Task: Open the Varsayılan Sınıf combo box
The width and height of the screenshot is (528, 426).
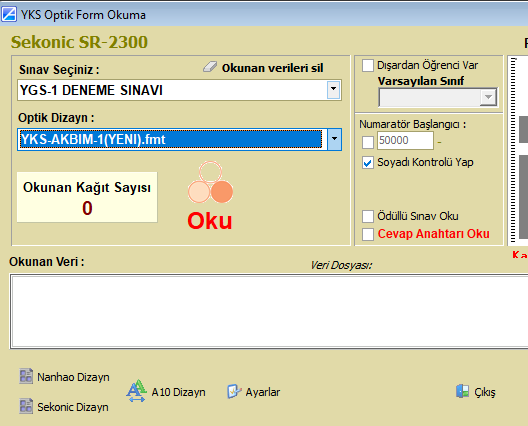Action: click(438, 97)
